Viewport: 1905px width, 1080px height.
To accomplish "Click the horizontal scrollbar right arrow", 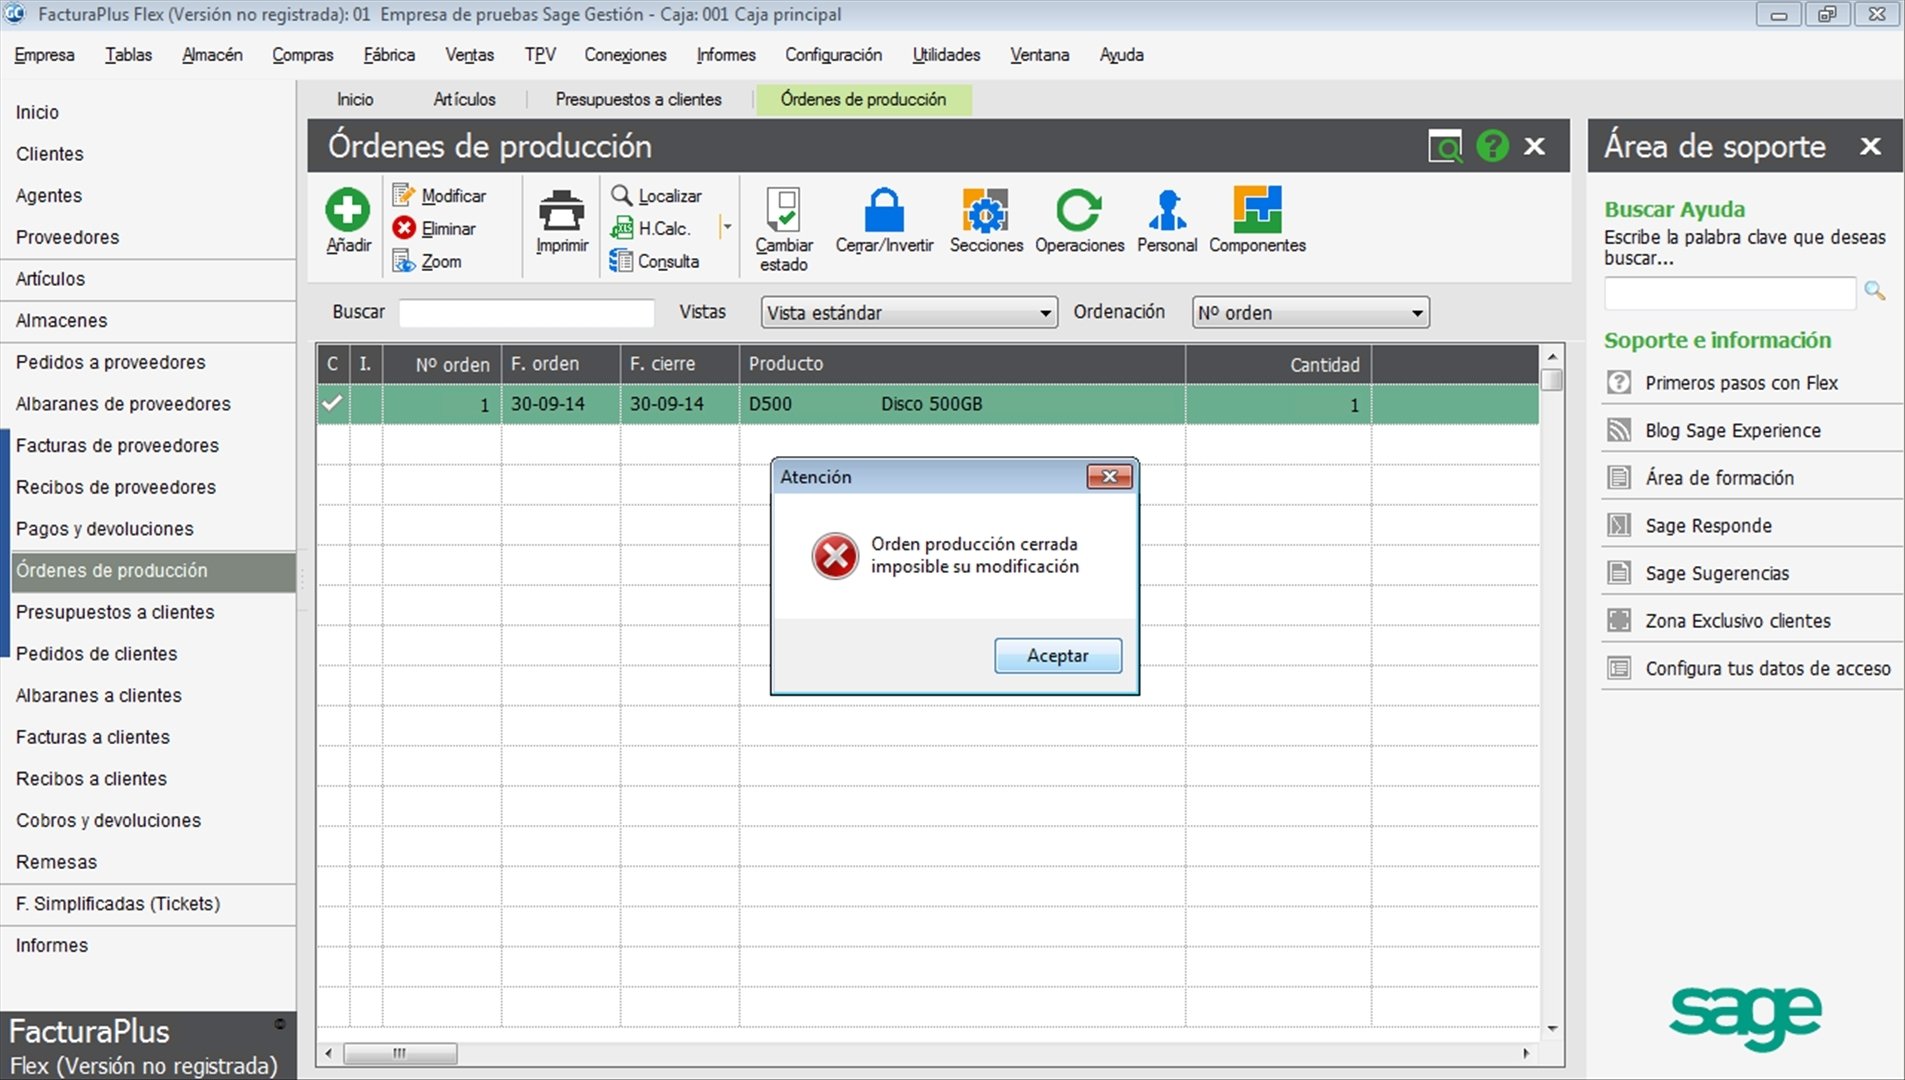I will pos(1526,1053).
